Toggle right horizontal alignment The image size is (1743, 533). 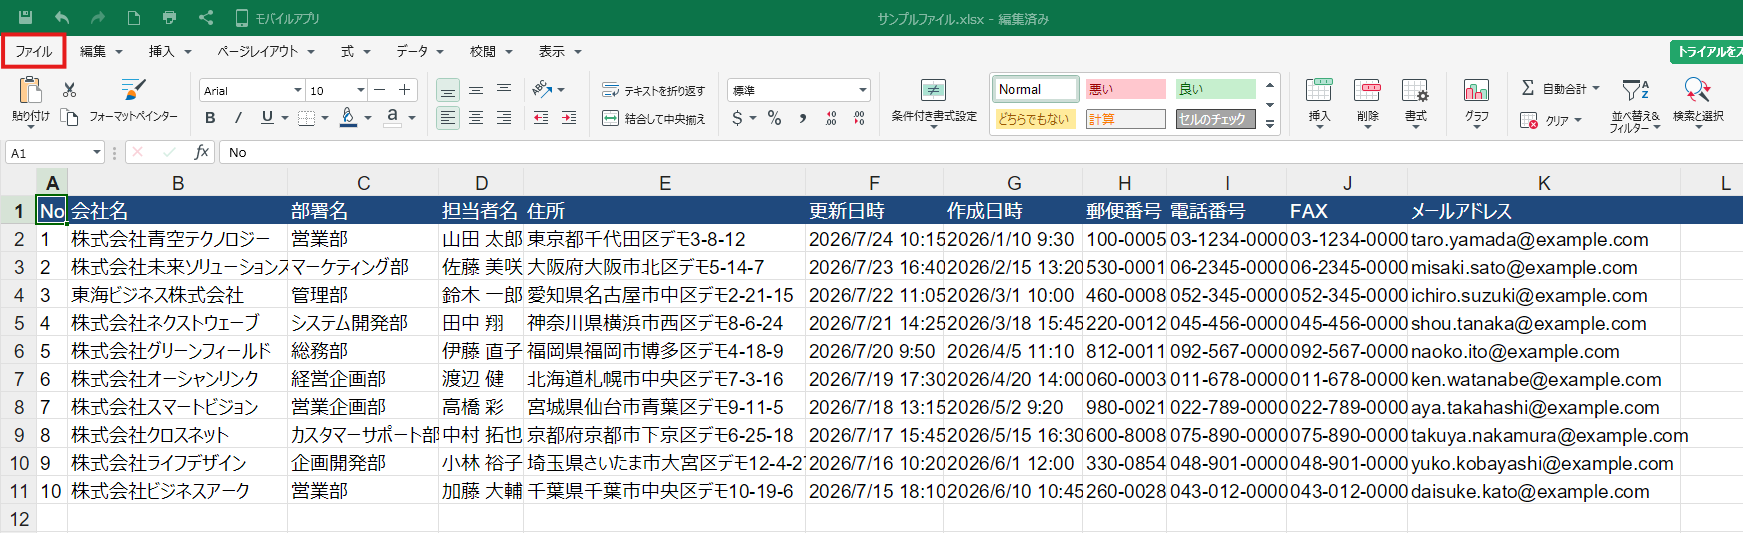504,118
